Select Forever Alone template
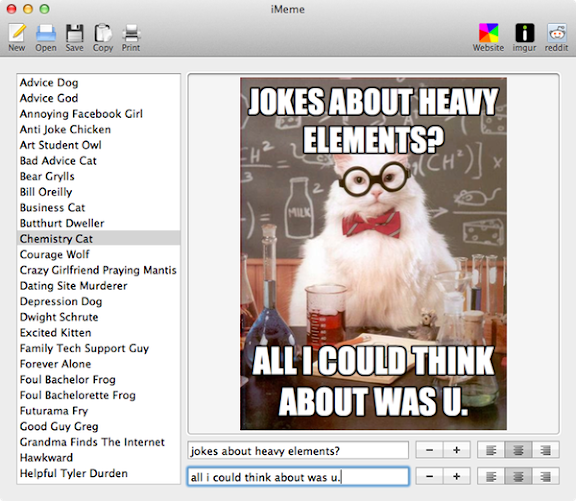This screenshot has height=501, width=576. tap(98, 364)
